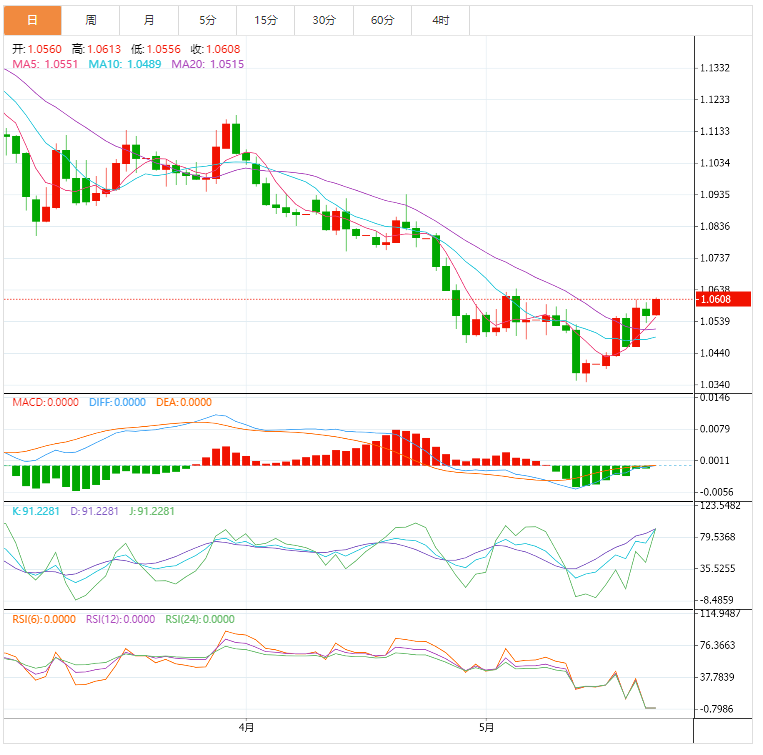Screen dimensions: 763x755
Task: Click the D: 91.2281 indicator label
Action: coord(94,511)
